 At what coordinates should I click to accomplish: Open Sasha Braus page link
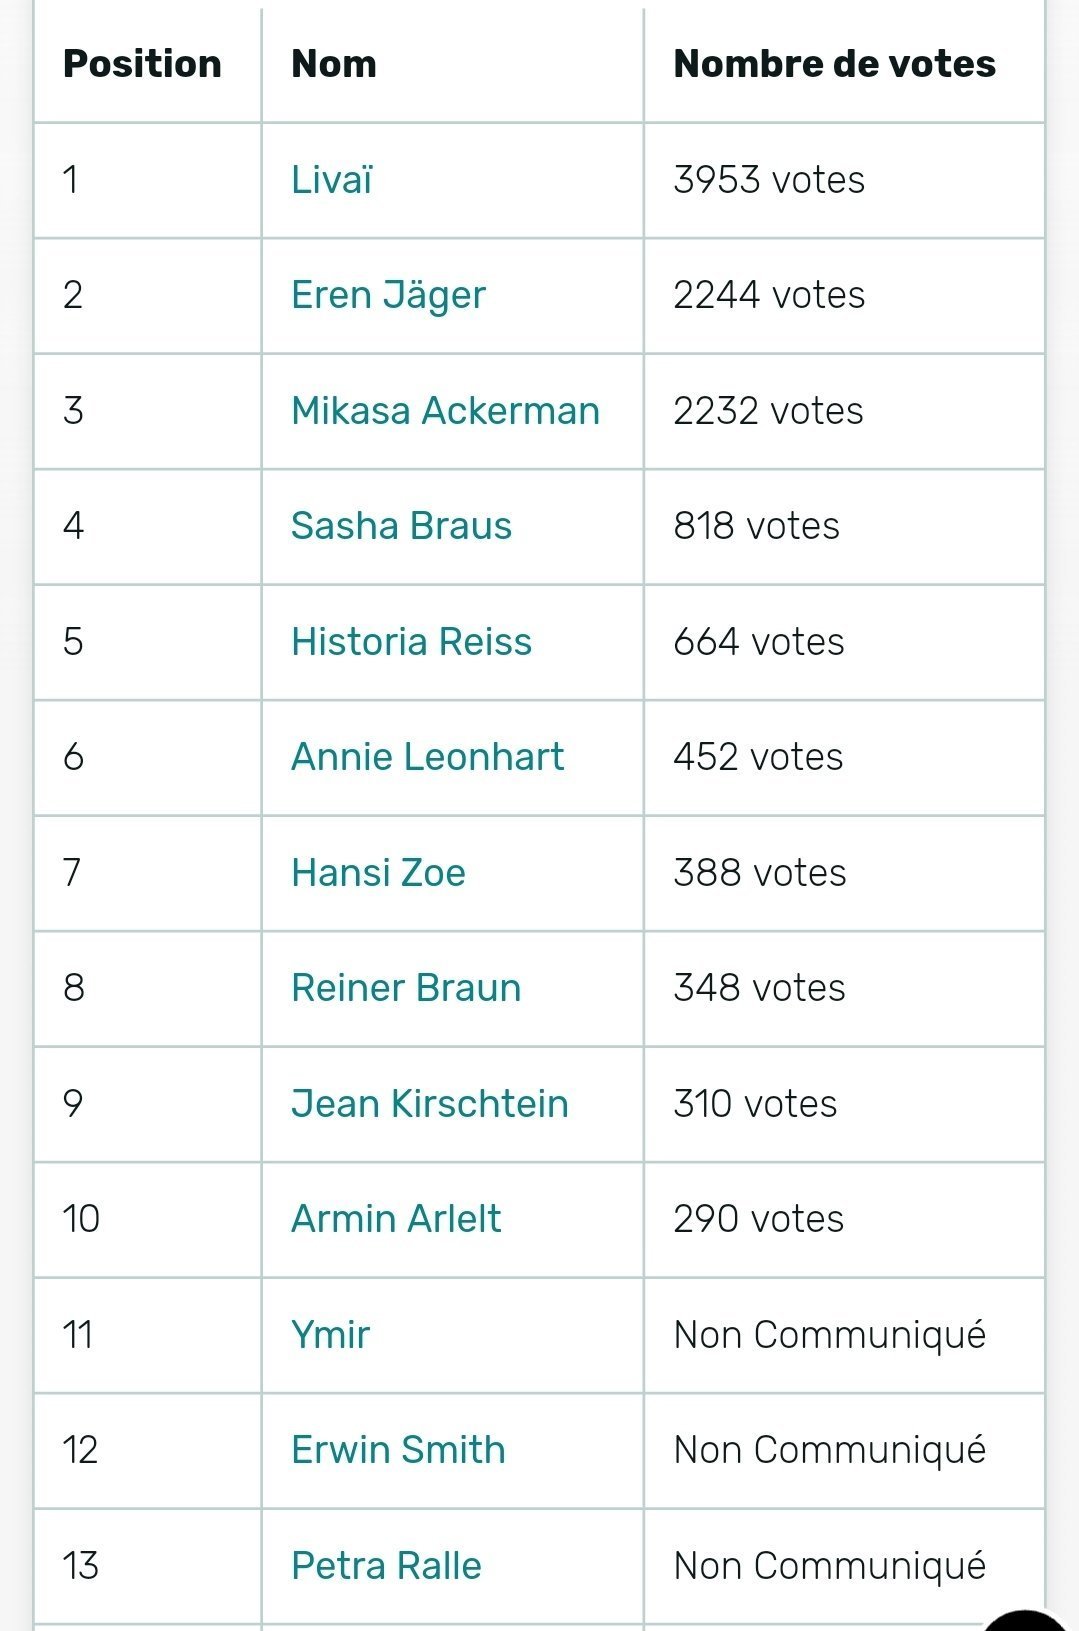click(x=401, y=526)
